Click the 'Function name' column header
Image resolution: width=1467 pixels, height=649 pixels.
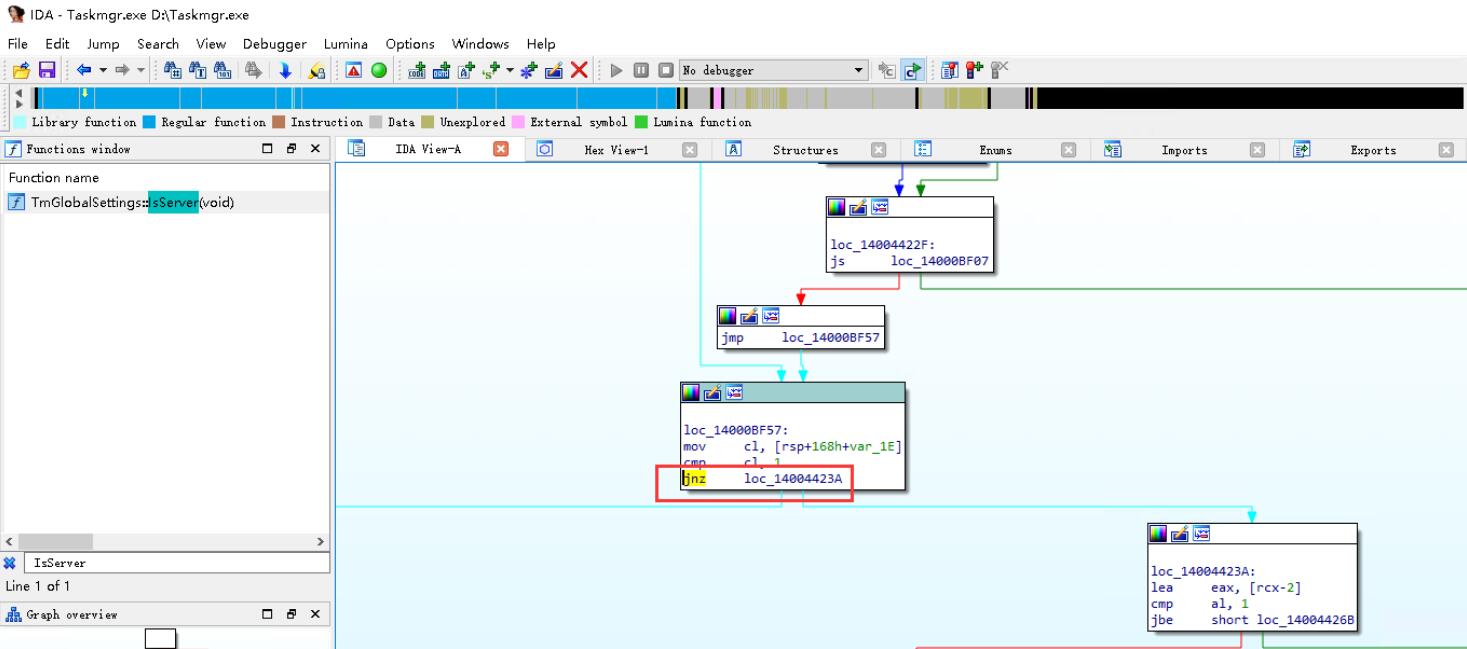point(54,177)
